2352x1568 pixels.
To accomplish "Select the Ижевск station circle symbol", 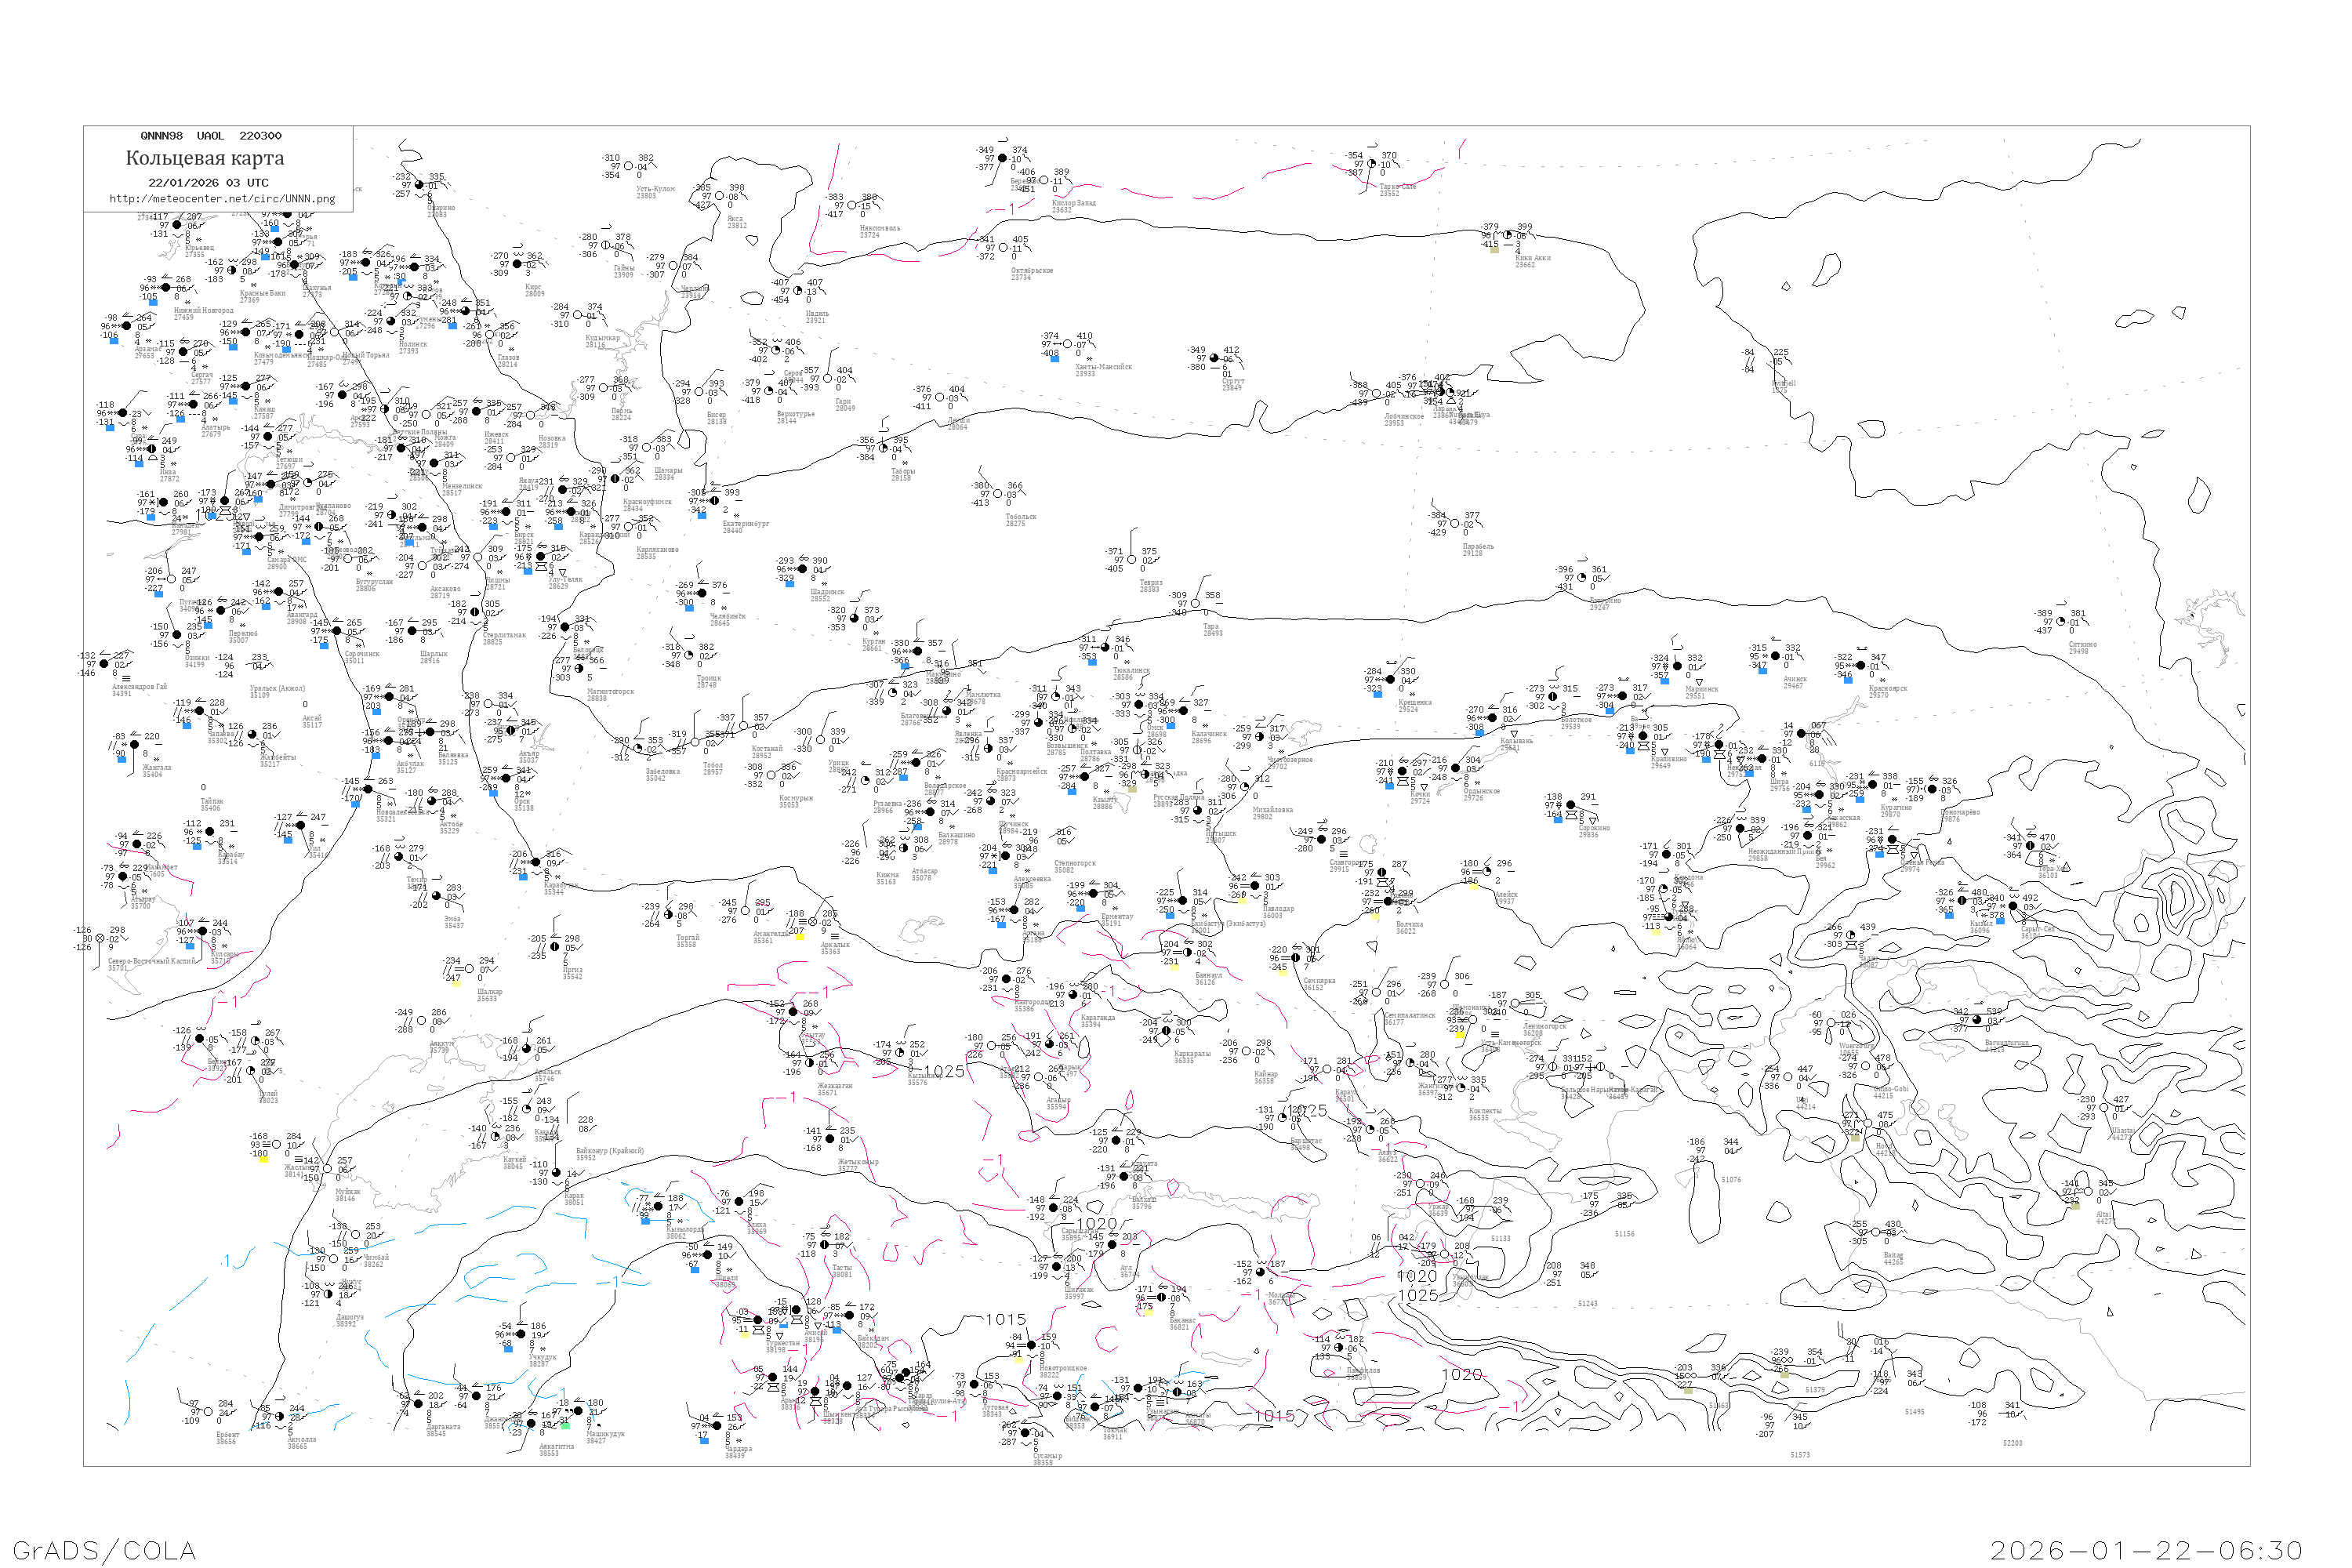I will pos(477,412).
